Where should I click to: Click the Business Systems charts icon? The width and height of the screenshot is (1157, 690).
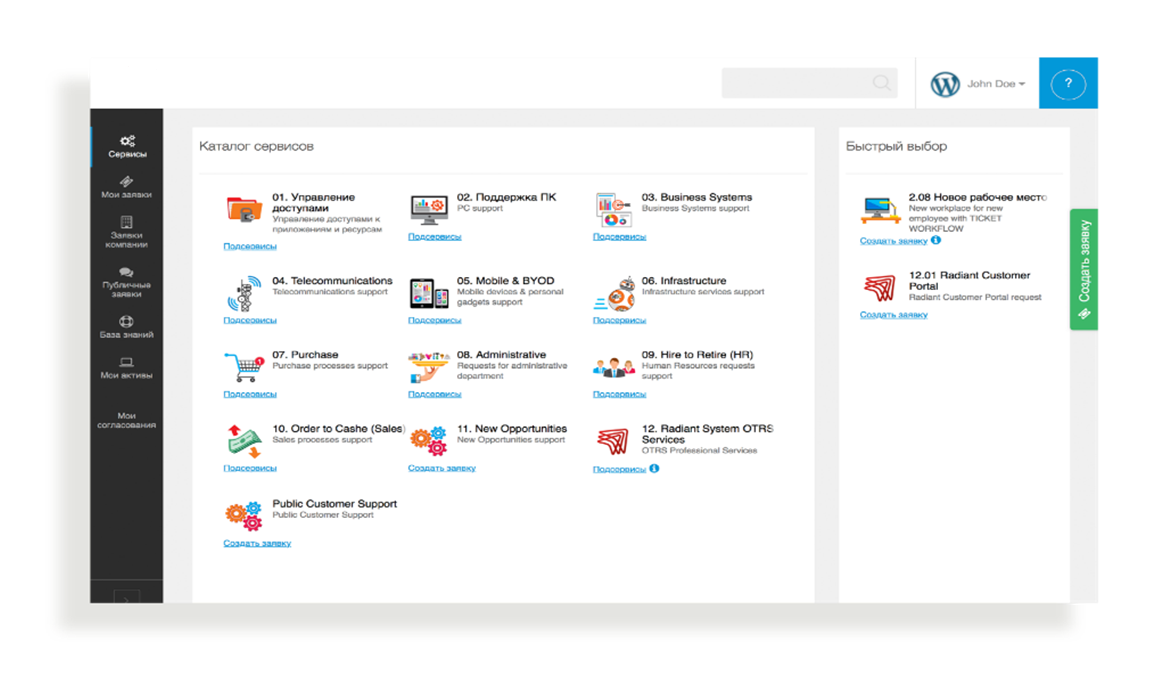tap(613, 210)
